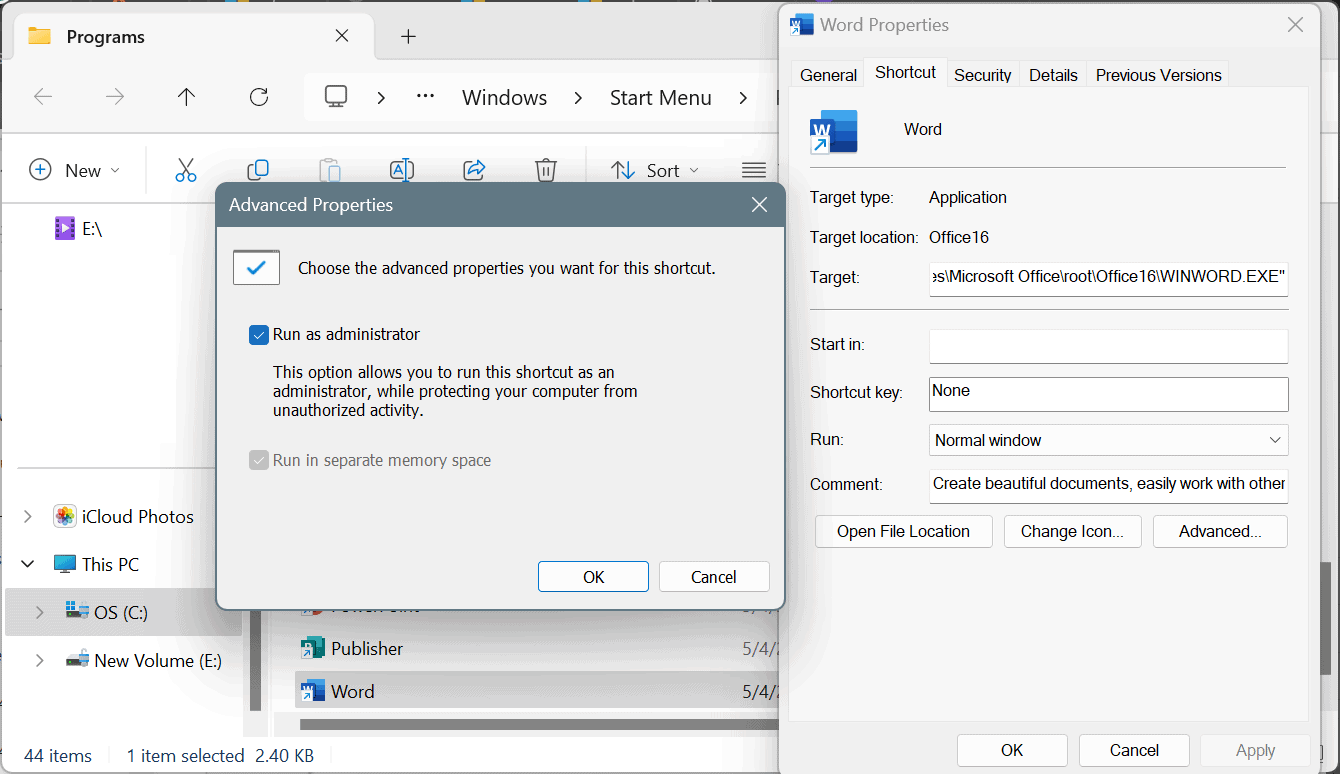This screenshot has width=1340, height=774.
Task: Click the This PC monitor icon in address bar
Action: pyautogui.click(x=336, y=97)
